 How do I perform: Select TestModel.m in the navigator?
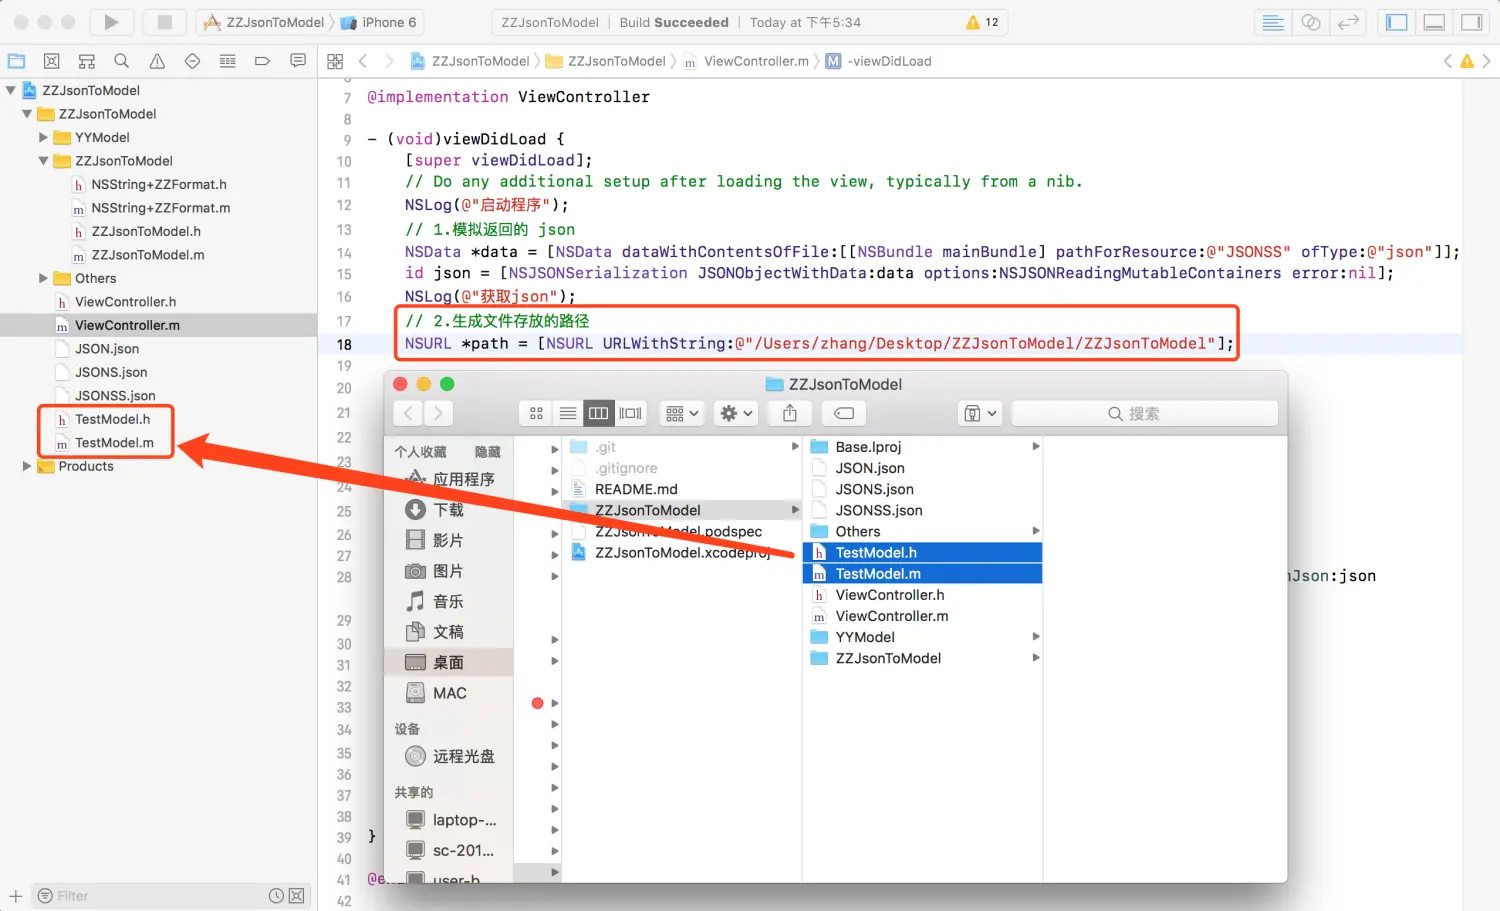113,443
